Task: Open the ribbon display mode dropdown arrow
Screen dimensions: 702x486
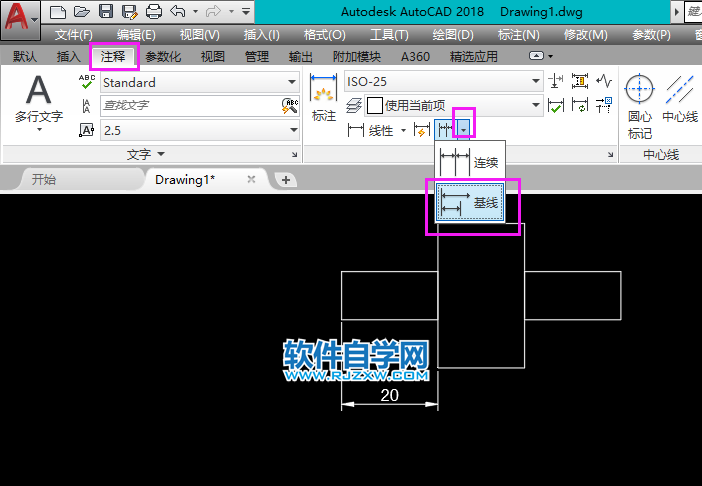Action: [x=550, y=56]
